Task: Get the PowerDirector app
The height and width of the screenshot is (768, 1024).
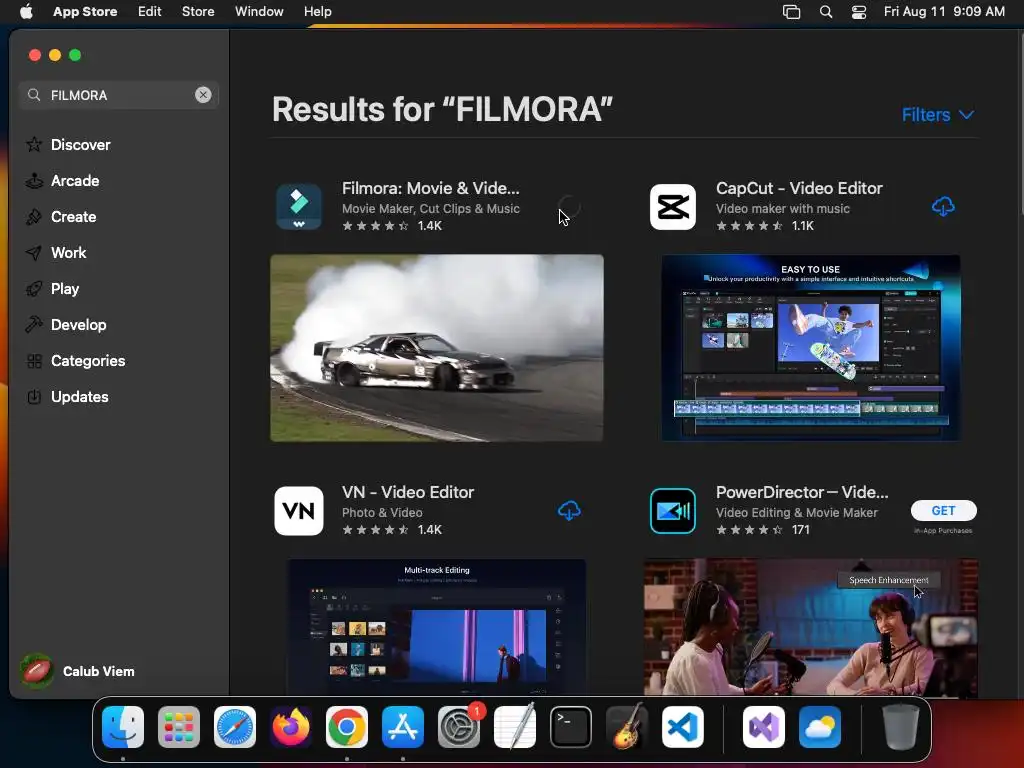Action: pos(944,510)
